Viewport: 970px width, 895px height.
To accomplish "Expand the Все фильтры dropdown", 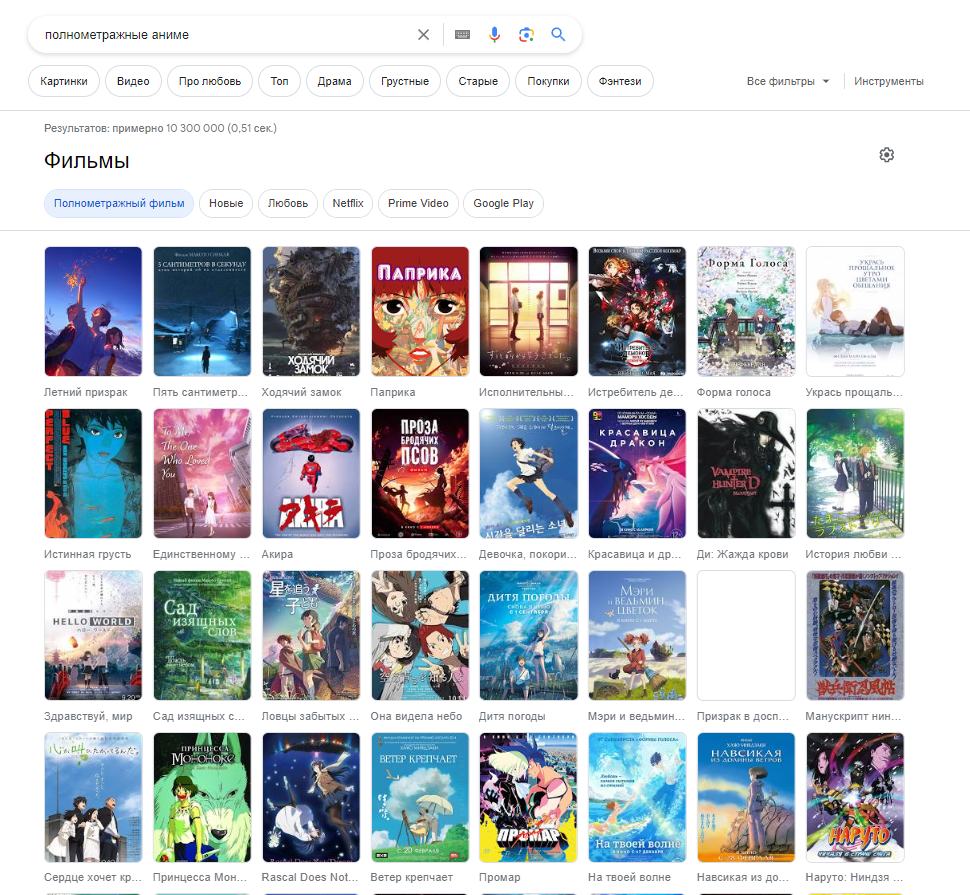I will point(788,81).
